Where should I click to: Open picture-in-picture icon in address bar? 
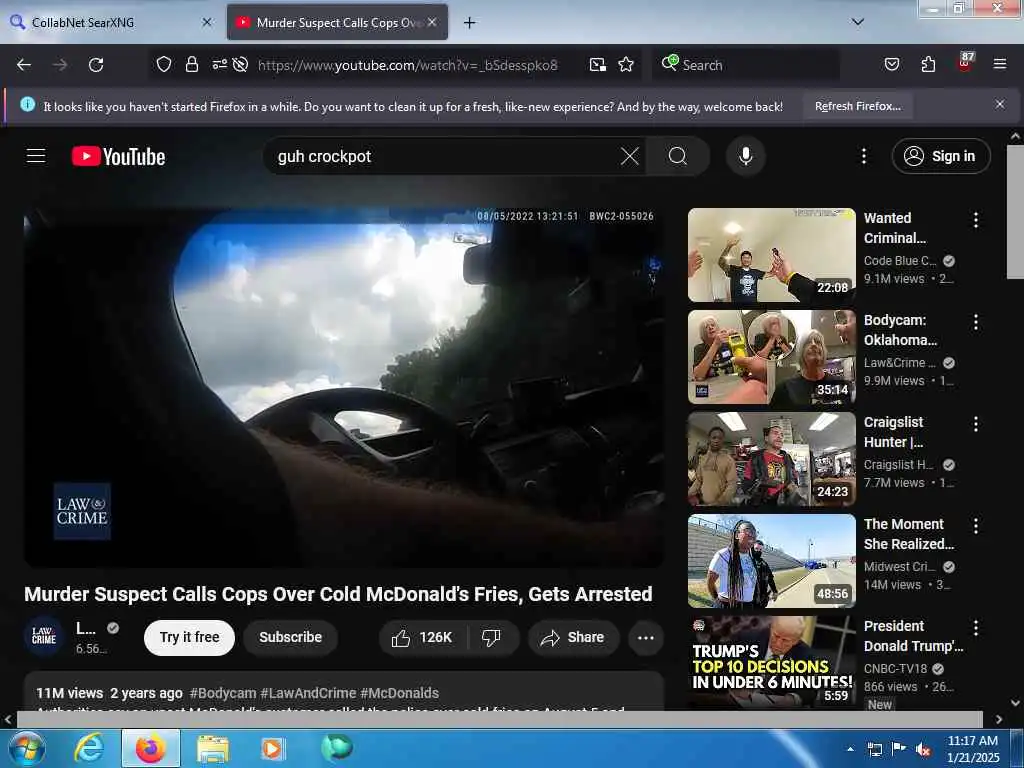coord(598,65)
